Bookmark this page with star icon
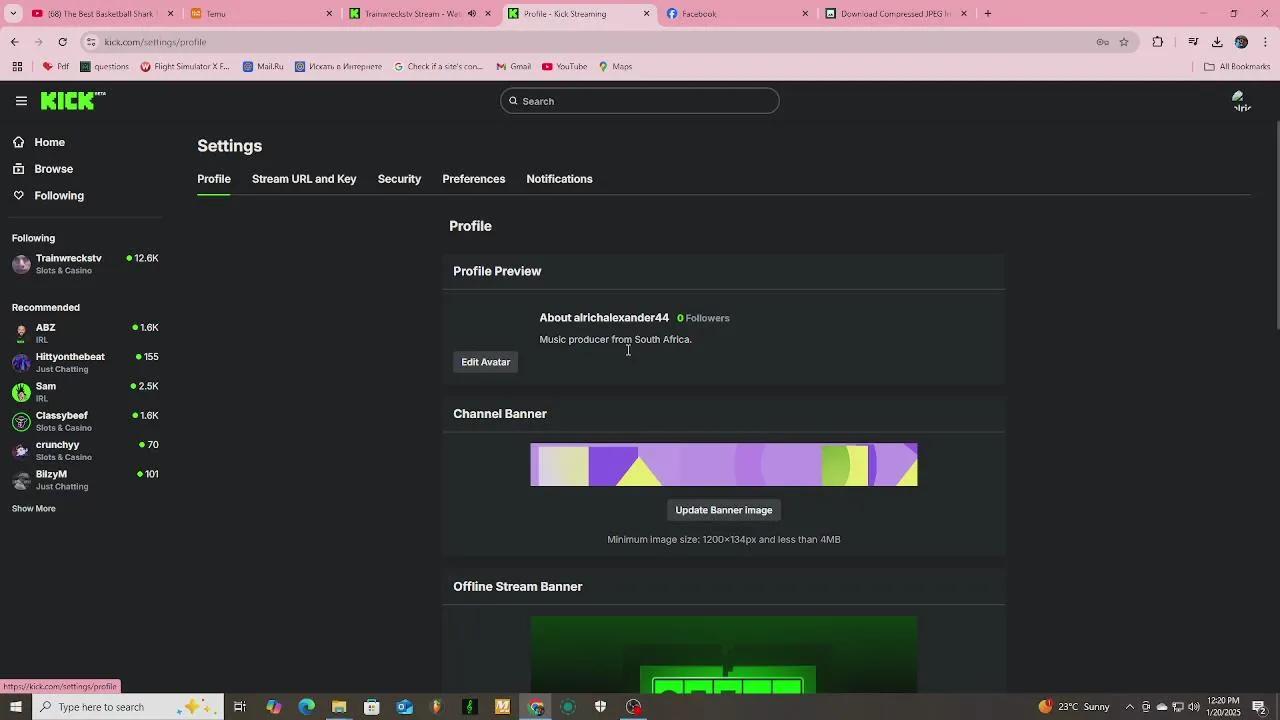 pos(1124,42)
